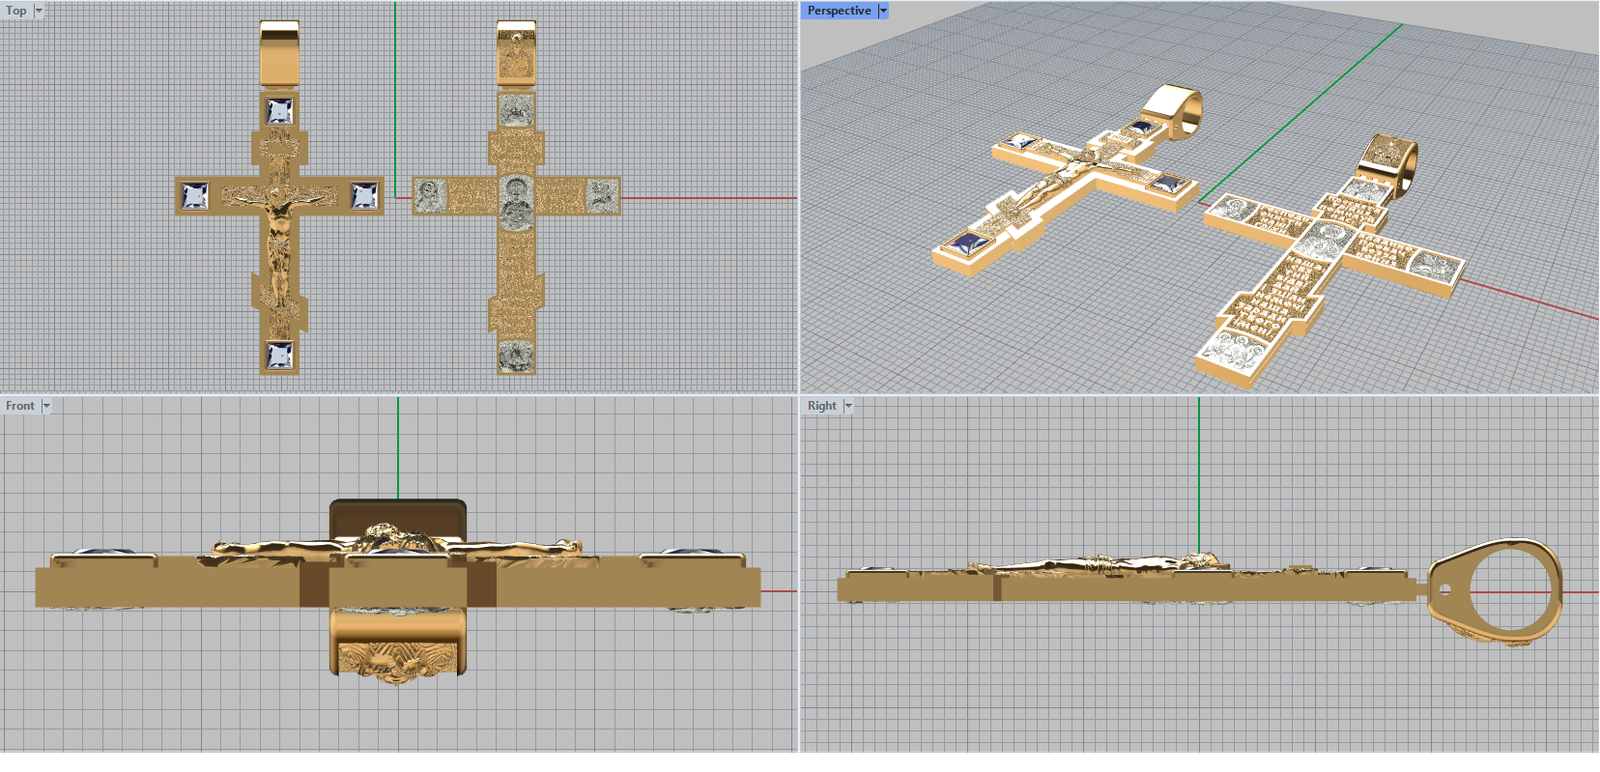The width and height of the screenshot is (1600, 772).
Task: Click the engraved bail of the back-side cross in Top view
Action: (x=516, y=55)
